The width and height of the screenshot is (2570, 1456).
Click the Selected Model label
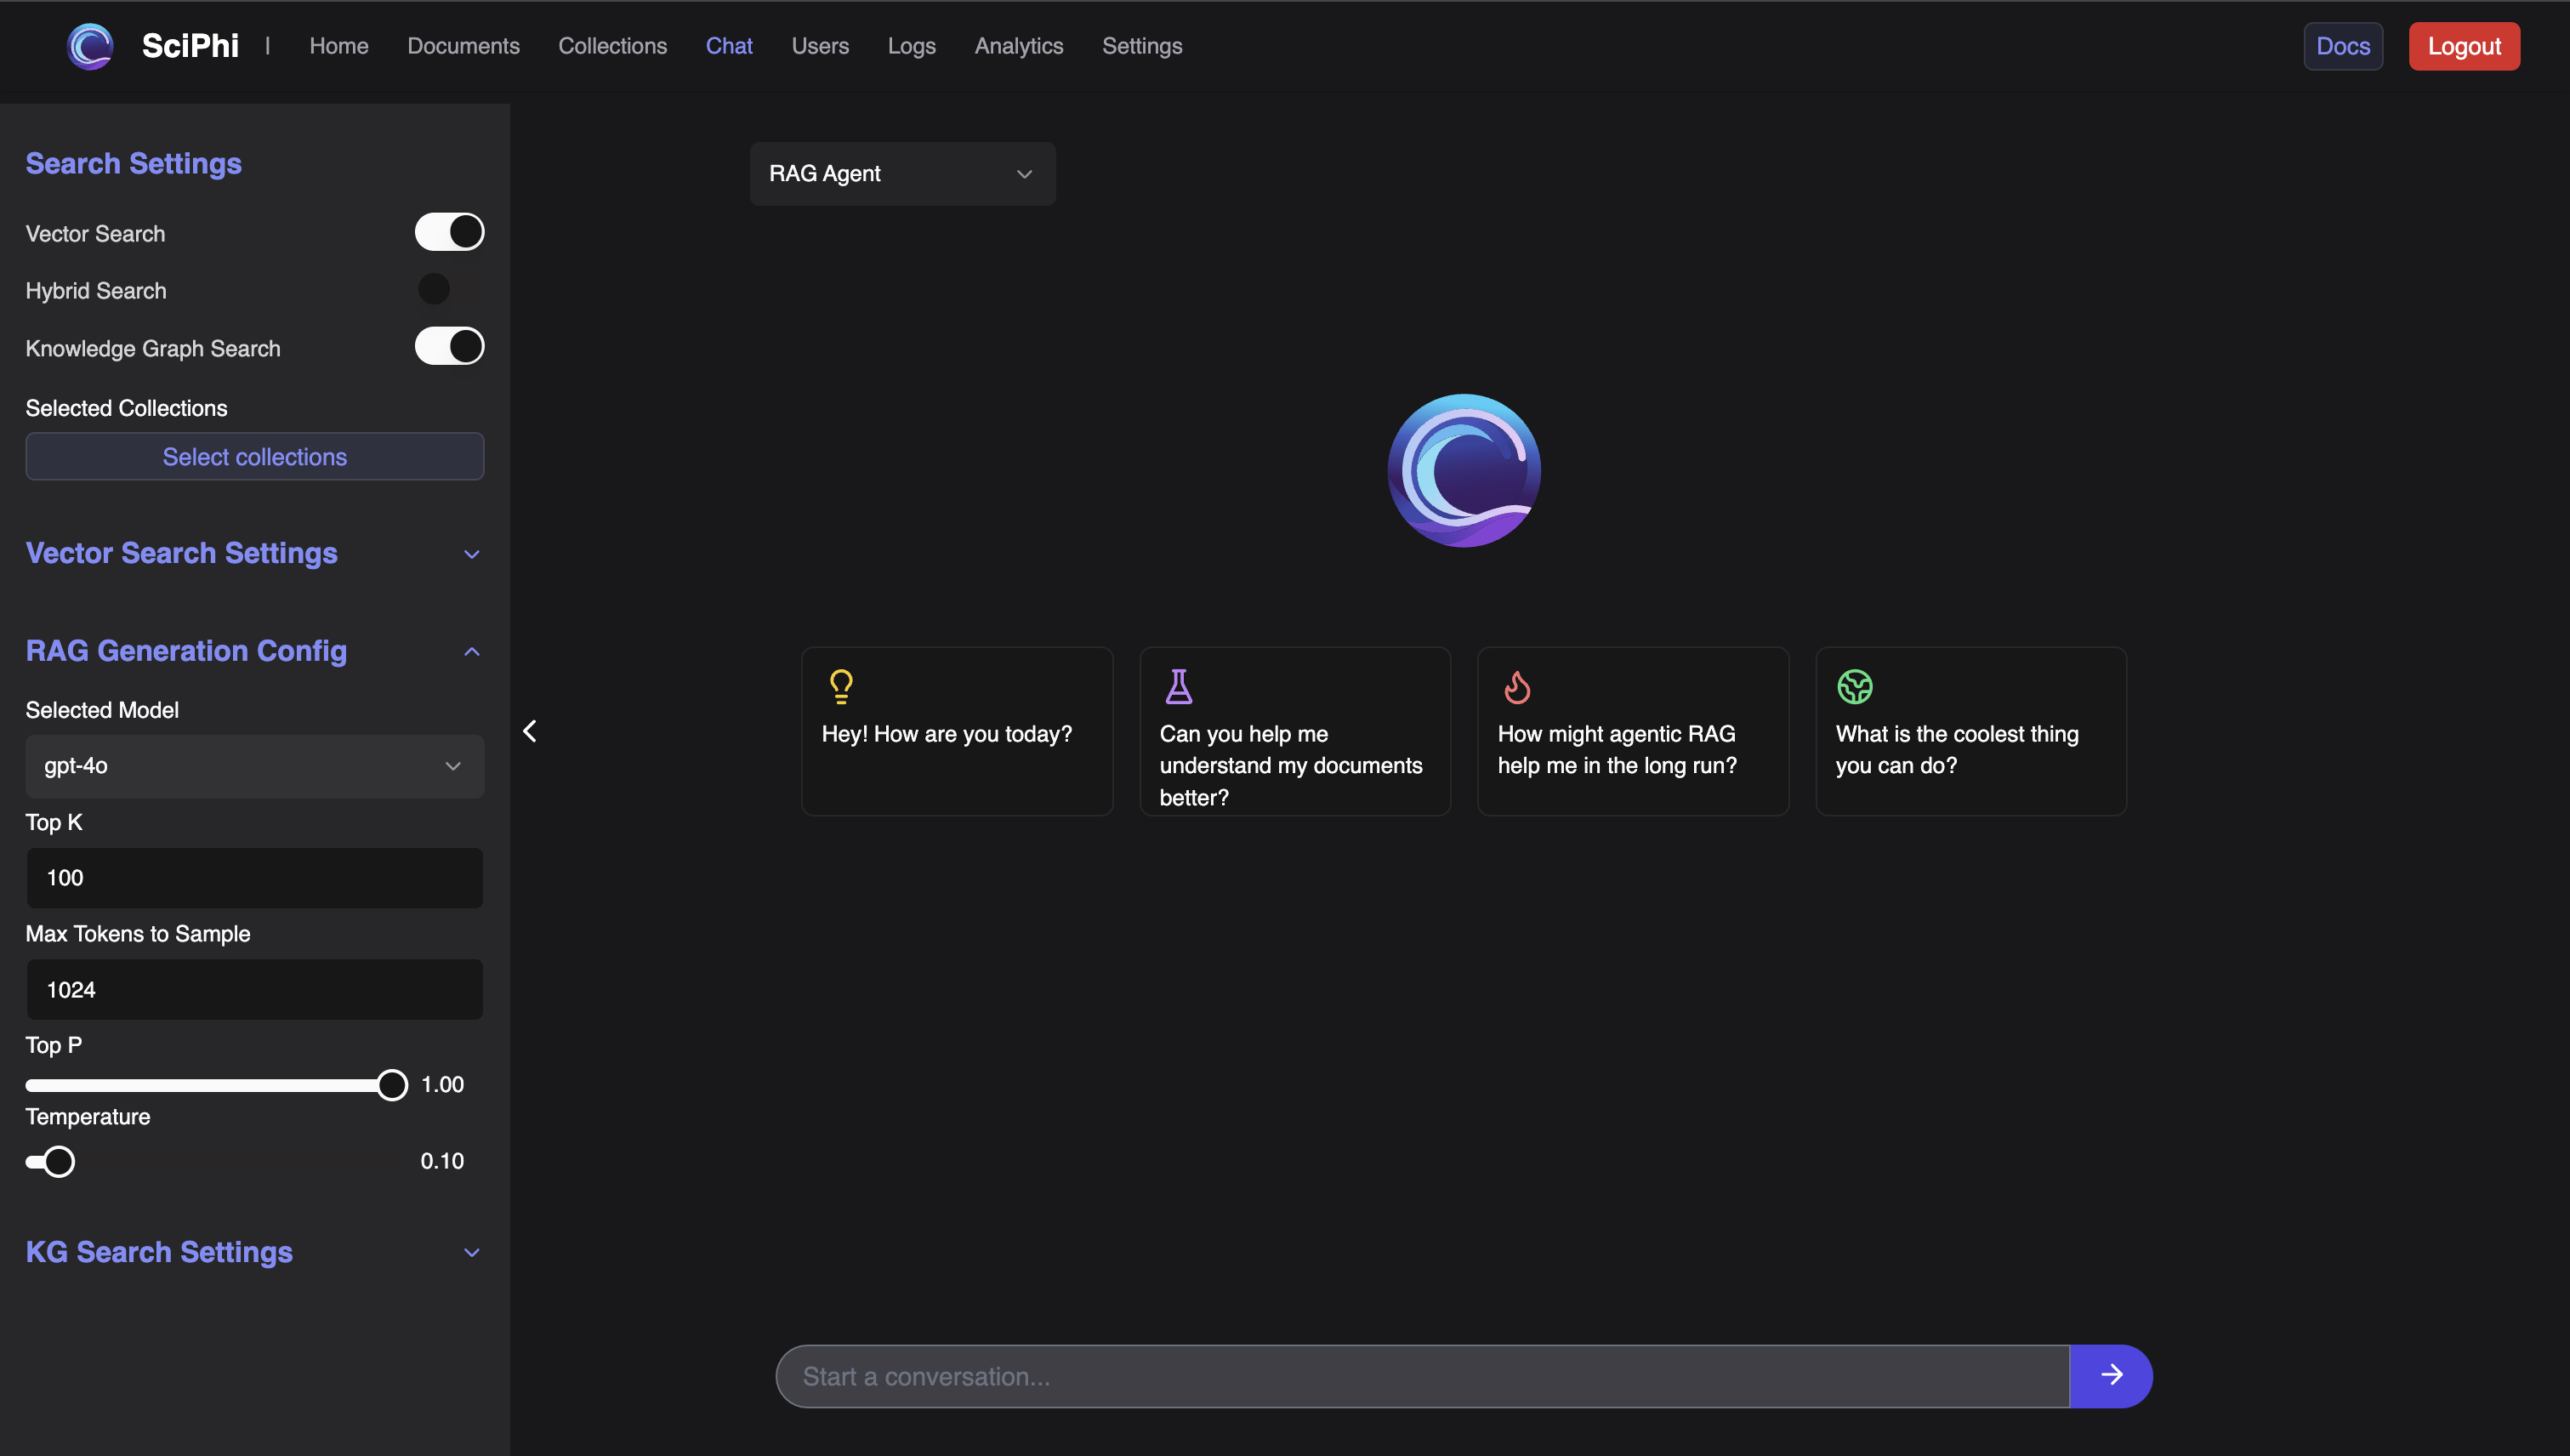pyautogui.click(x=102, y=710)
